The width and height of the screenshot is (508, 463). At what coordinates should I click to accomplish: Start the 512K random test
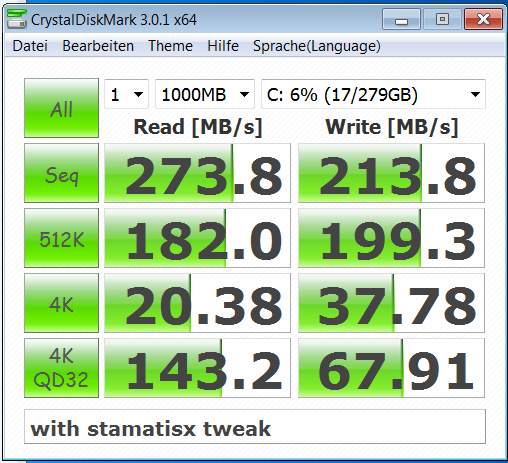pyautogui.click(x=61, y=238)
